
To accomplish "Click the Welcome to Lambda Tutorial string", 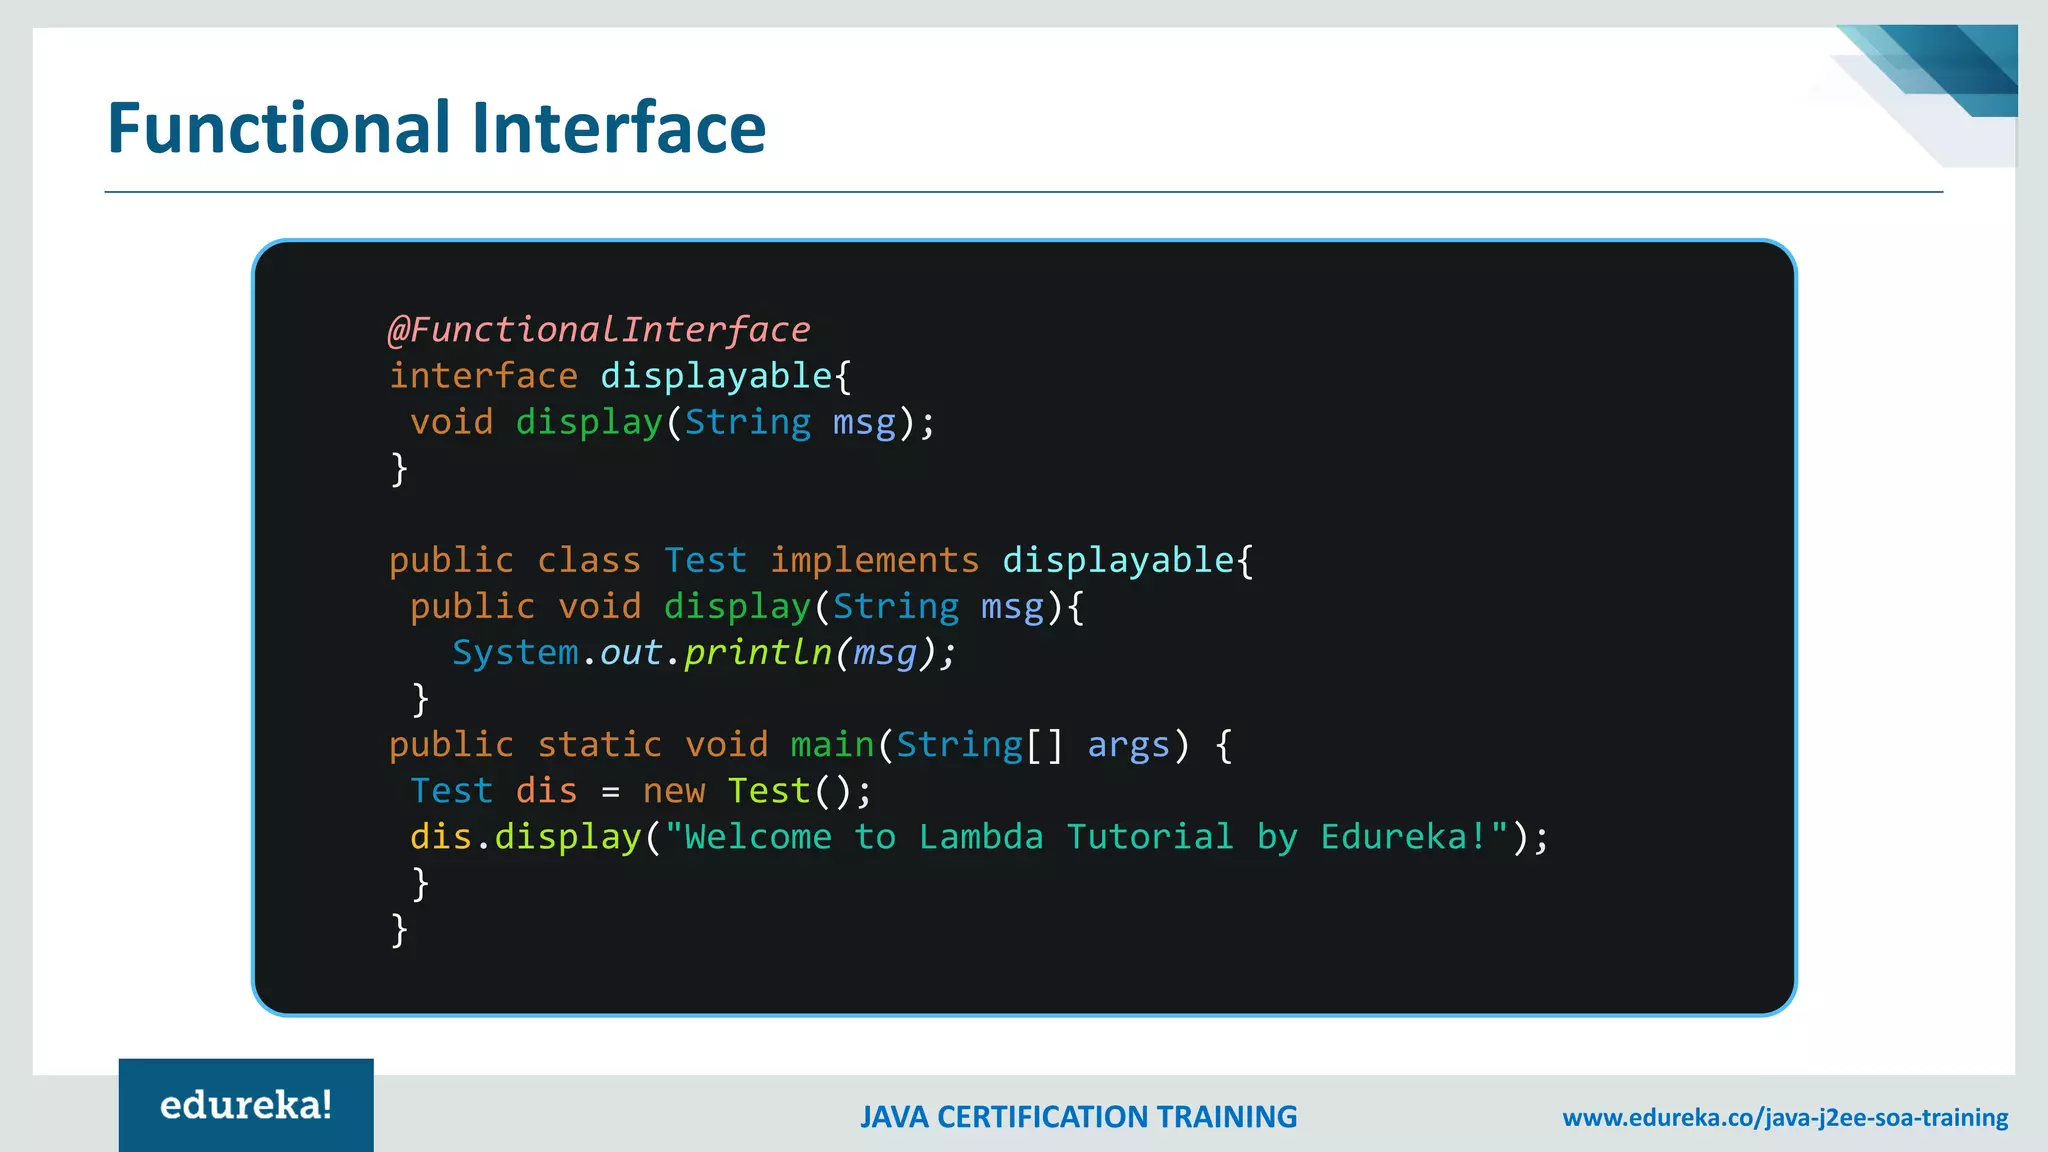I will tap(1085, 837).
